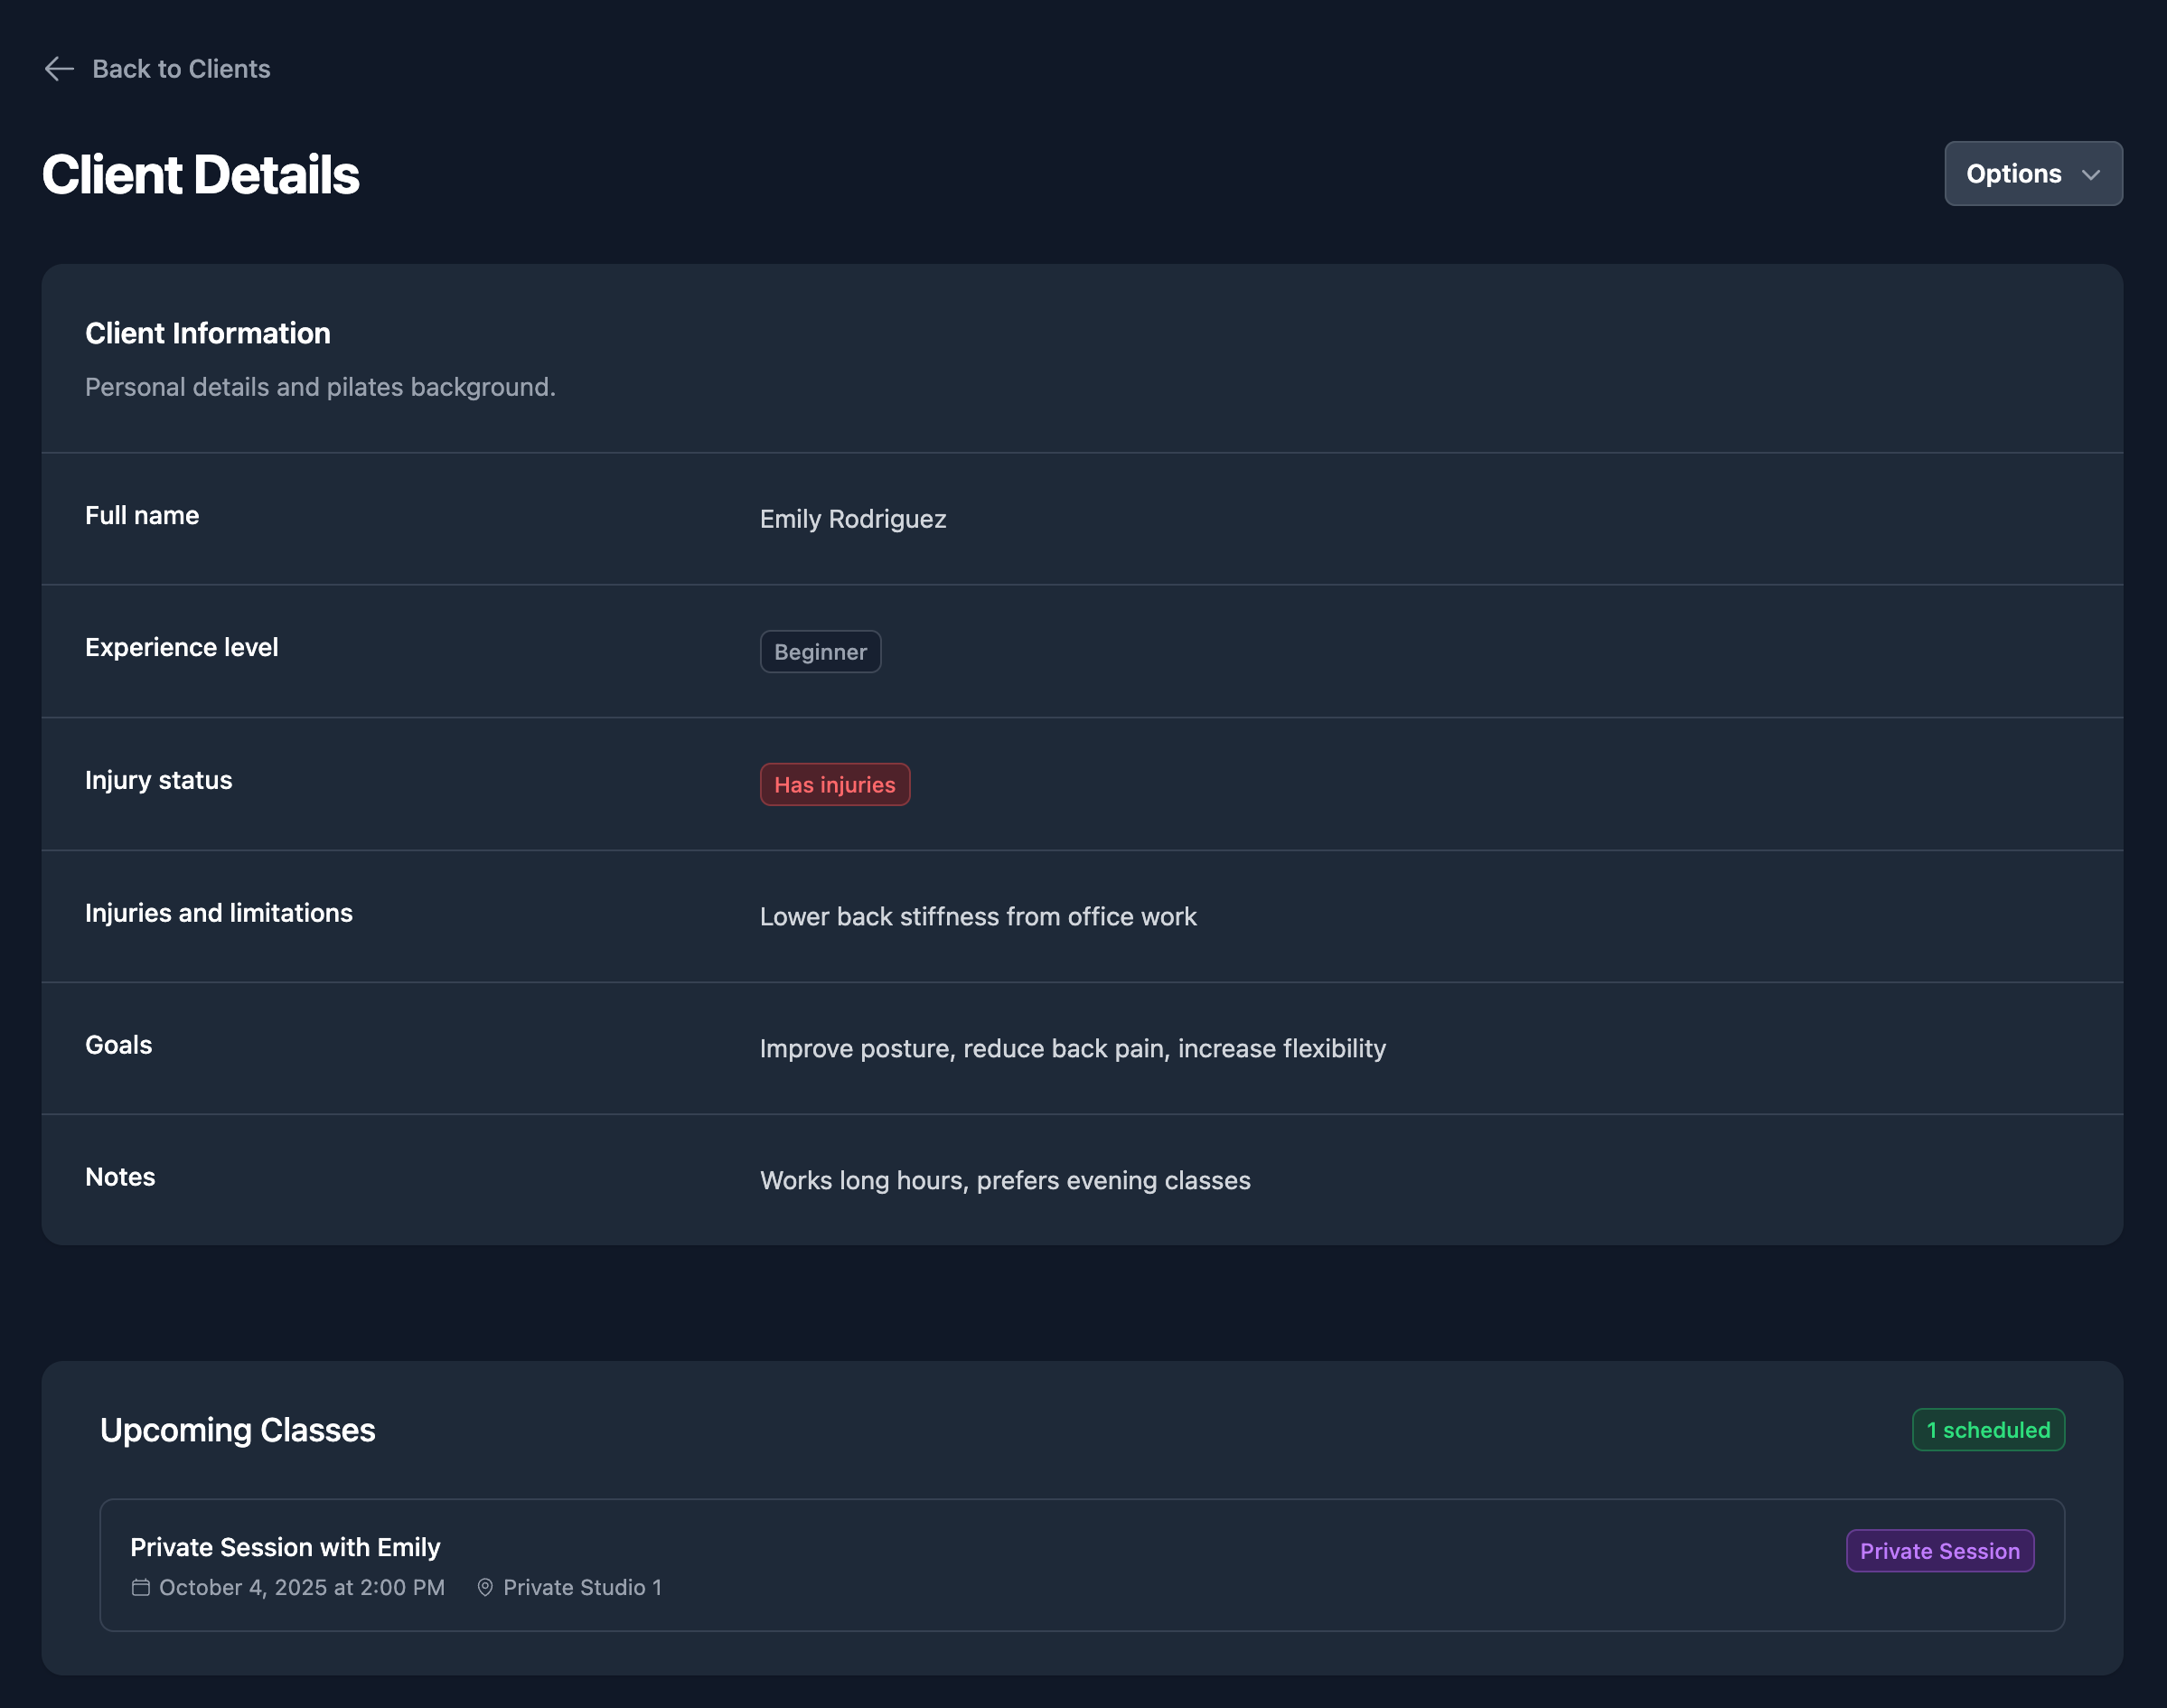
Task: Toggle the Has injuries status badge
Action: tap(835, 784)
